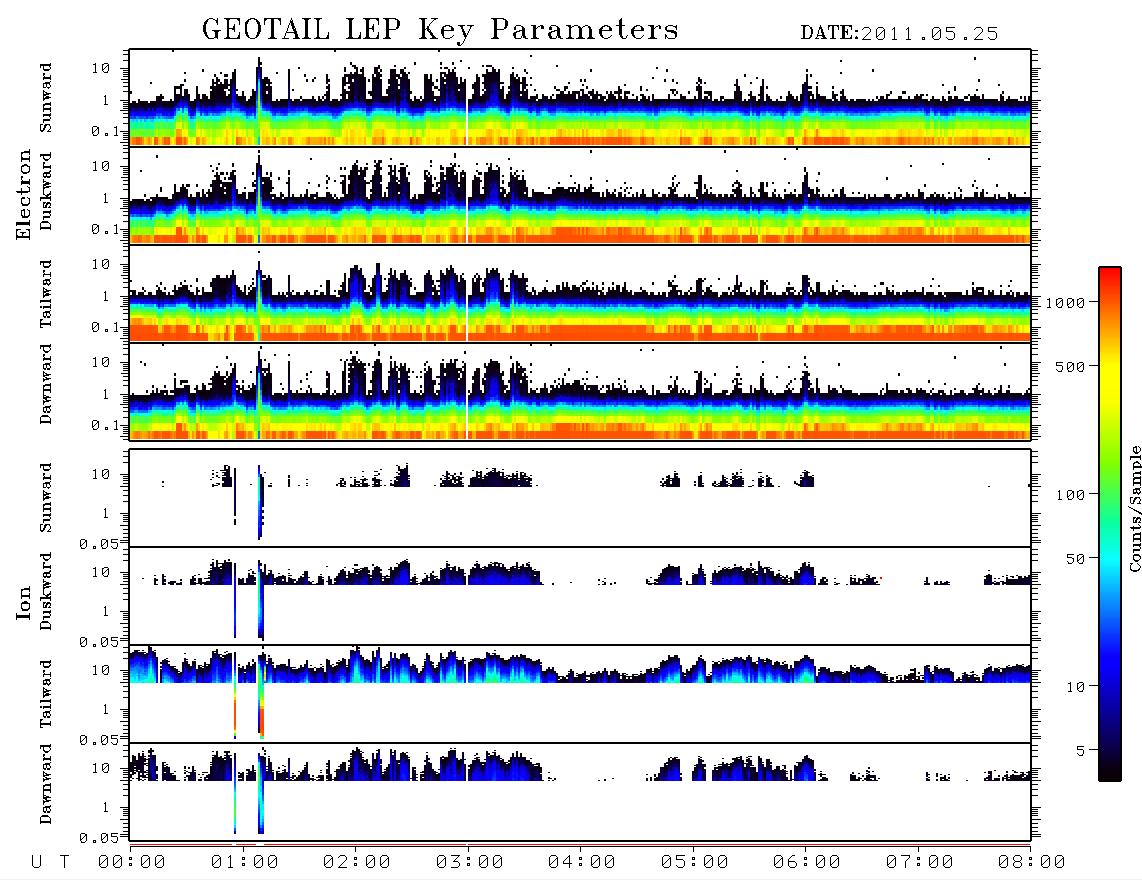Viewport: 1142px width, 880px height.
Task: Click the 0.1 tick on Electron Sunward axis
Action: point(105,131)
